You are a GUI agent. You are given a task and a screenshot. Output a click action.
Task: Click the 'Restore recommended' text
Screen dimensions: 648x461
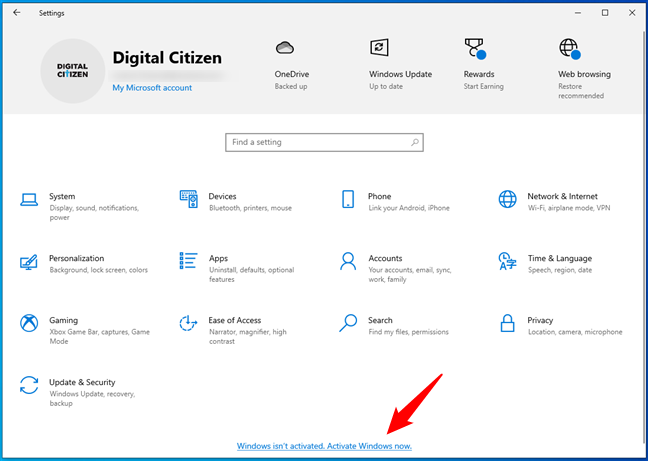pos(581,91)
